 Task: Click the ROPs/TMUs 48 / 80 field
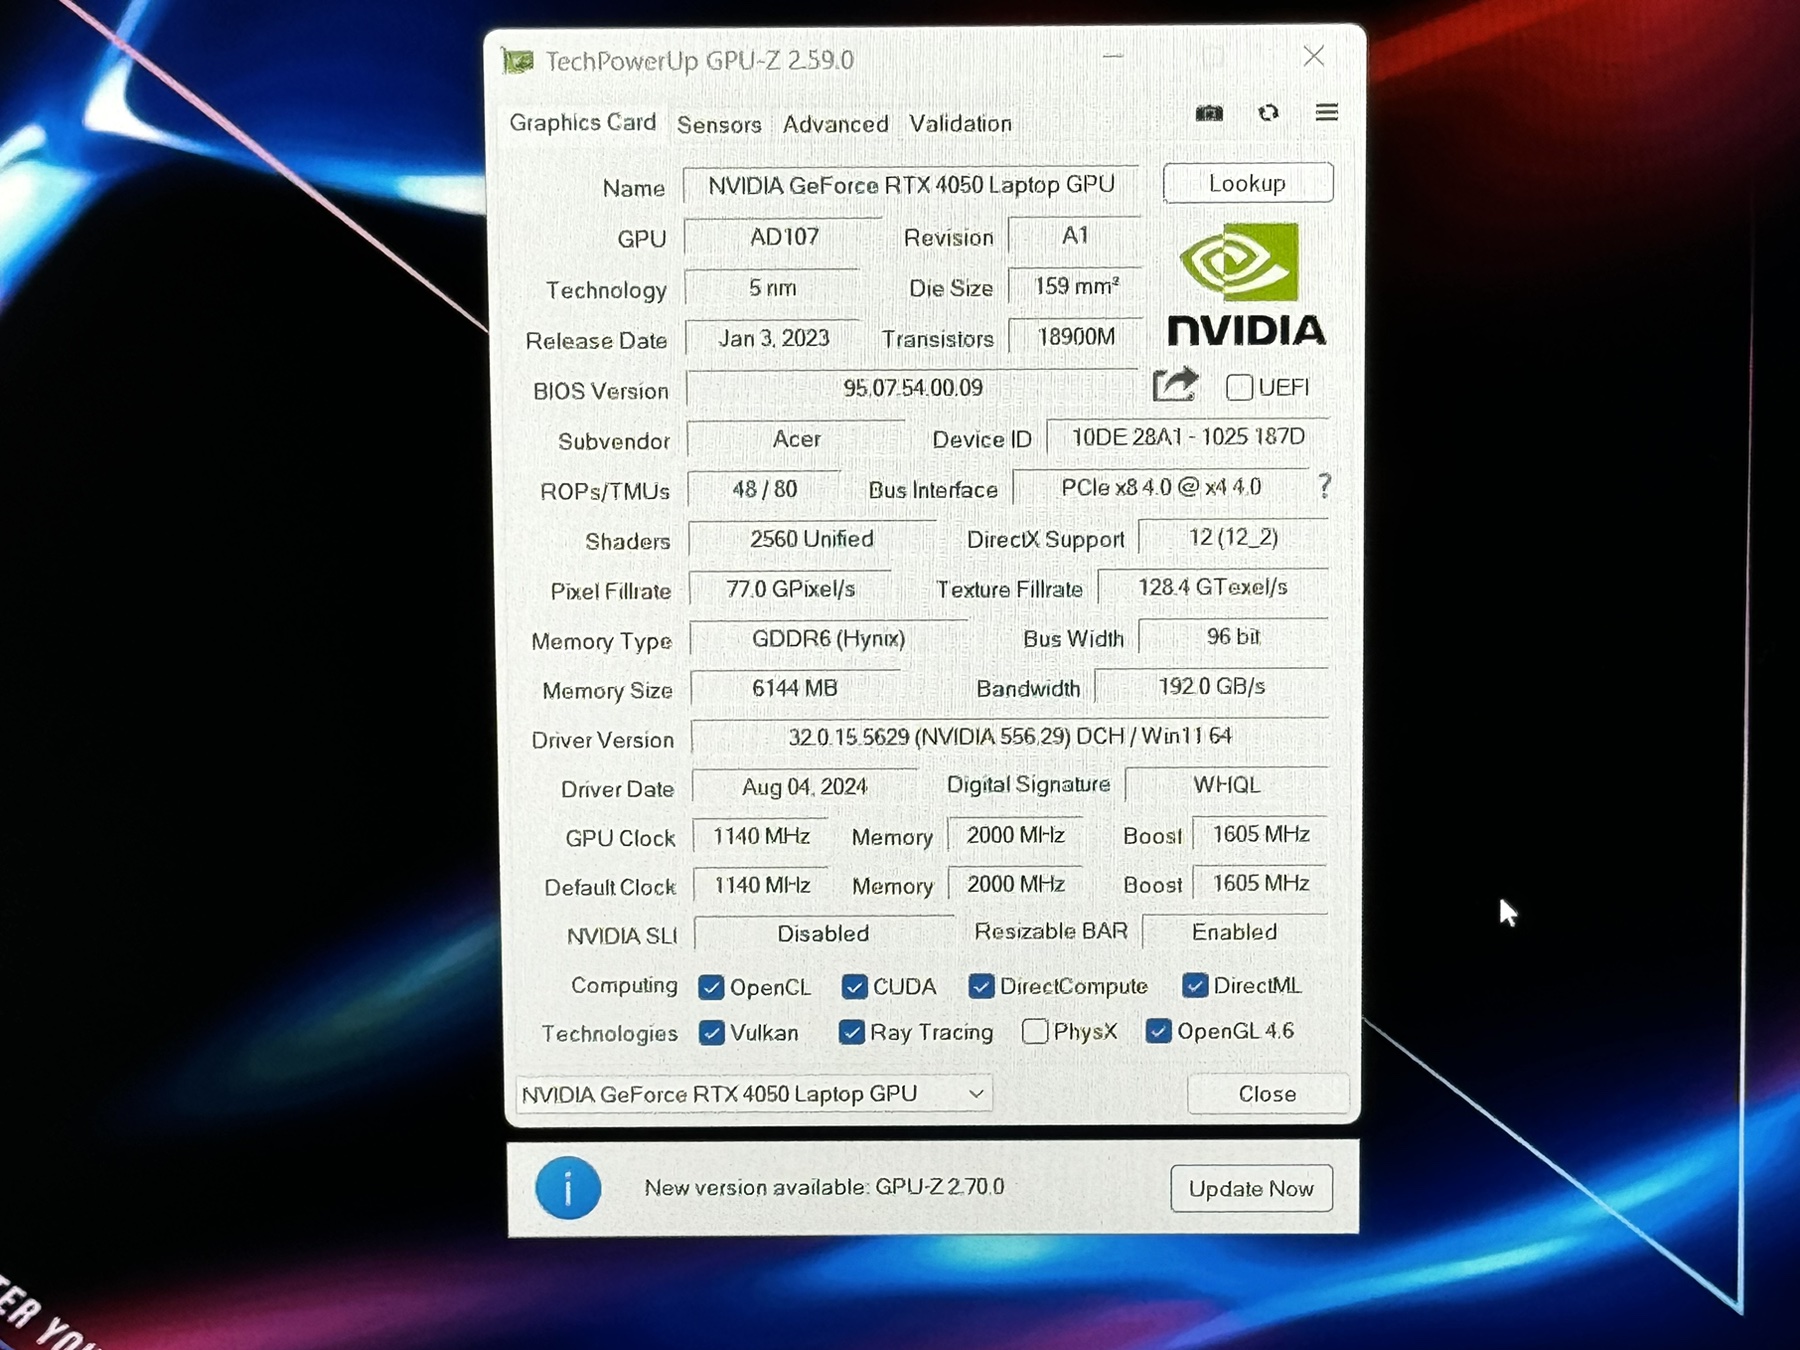(x=765, y=490)
